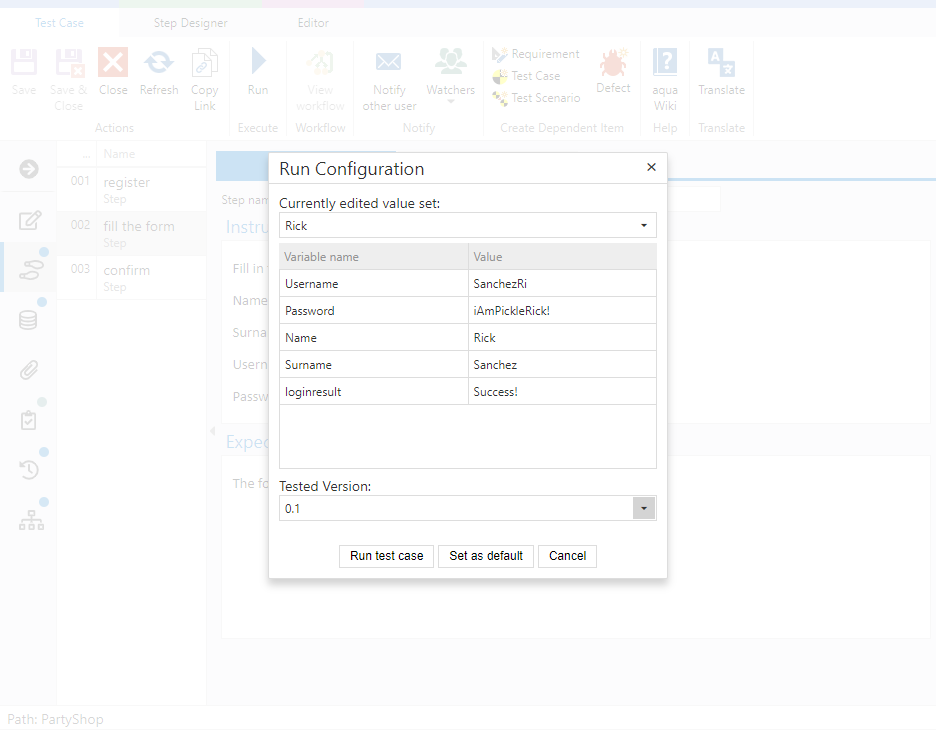
Task: Select the test data database icon in sidebar
Action: pyautogui.click(x=29, y=319)
